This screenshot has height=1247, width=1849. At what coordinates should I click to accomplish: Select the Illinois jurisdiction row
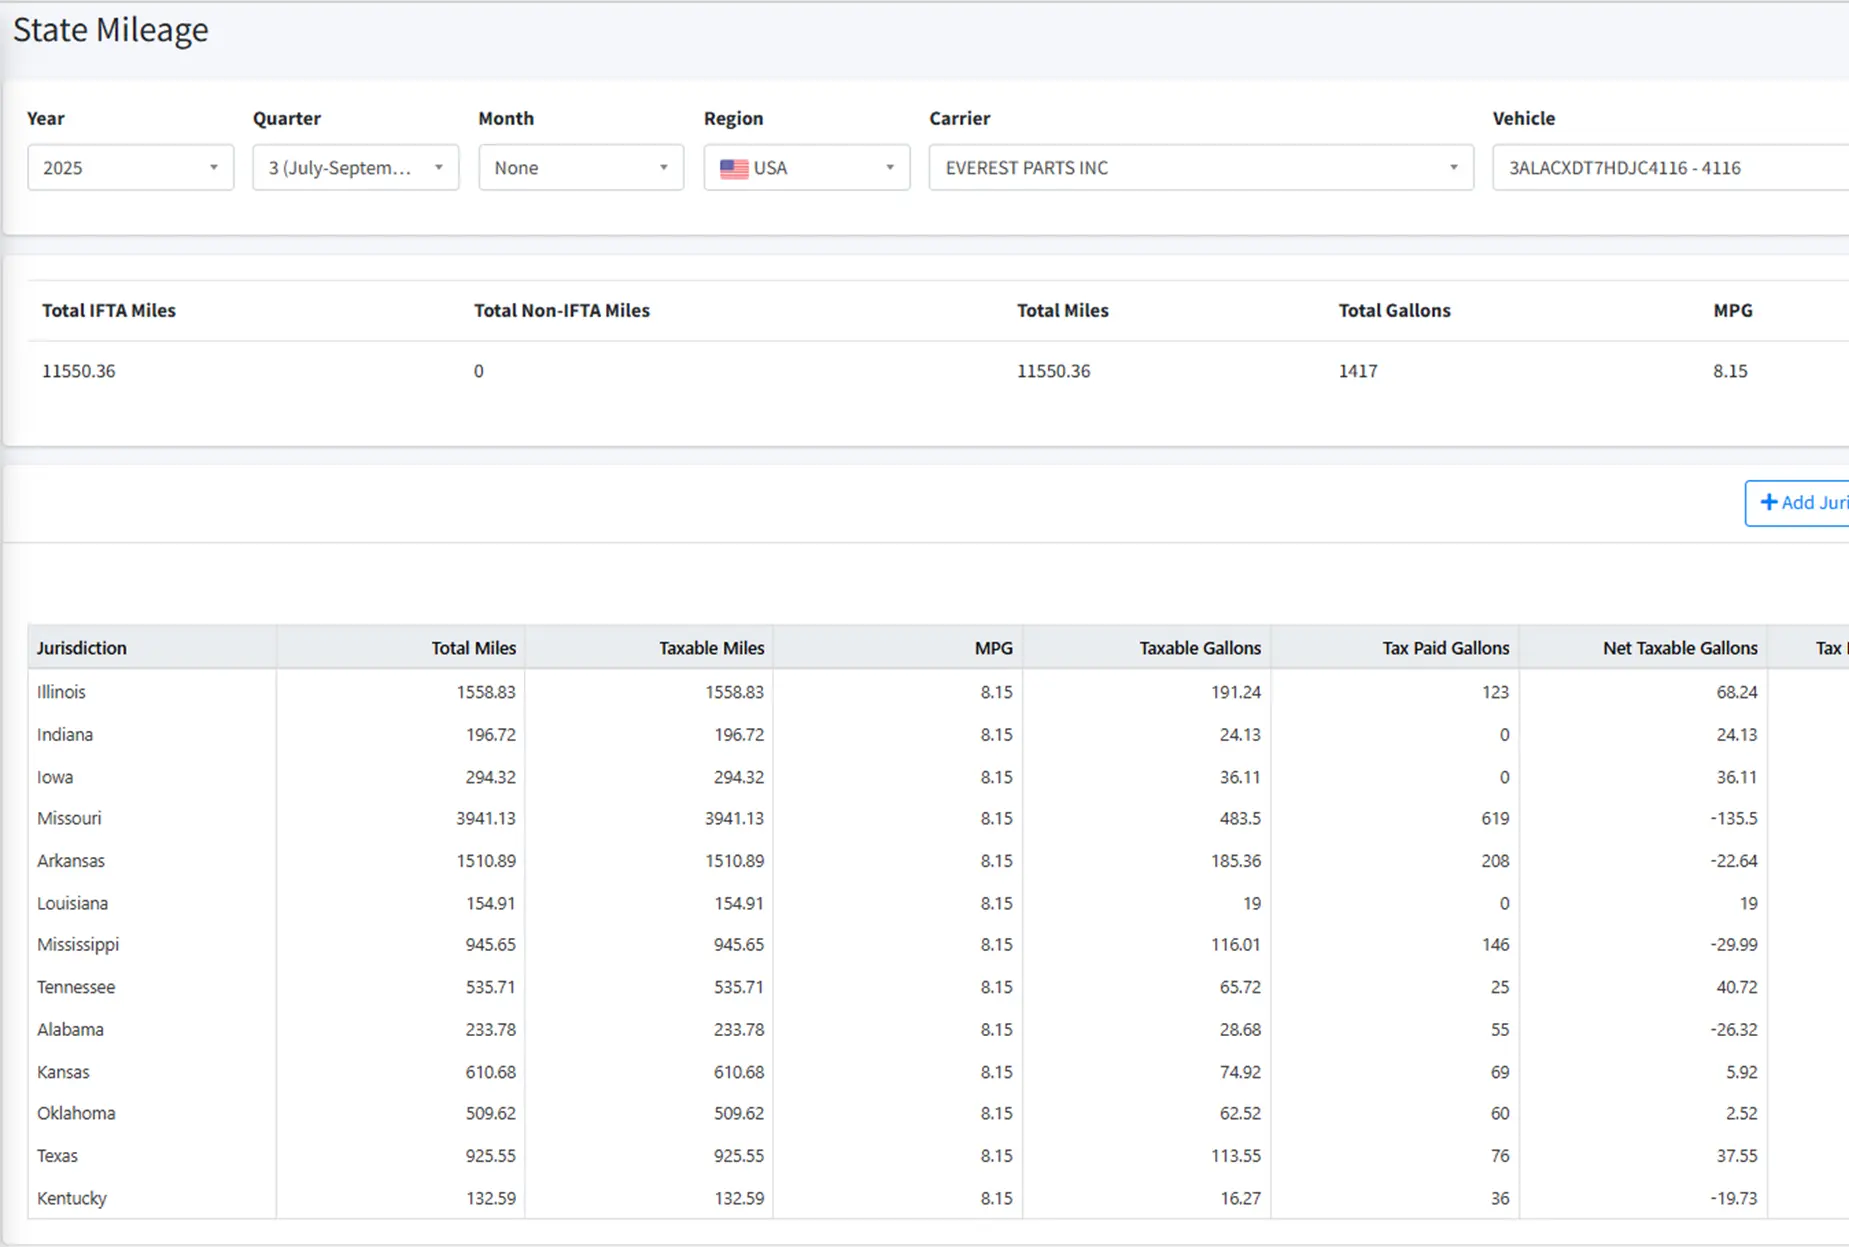click(62, 692)
